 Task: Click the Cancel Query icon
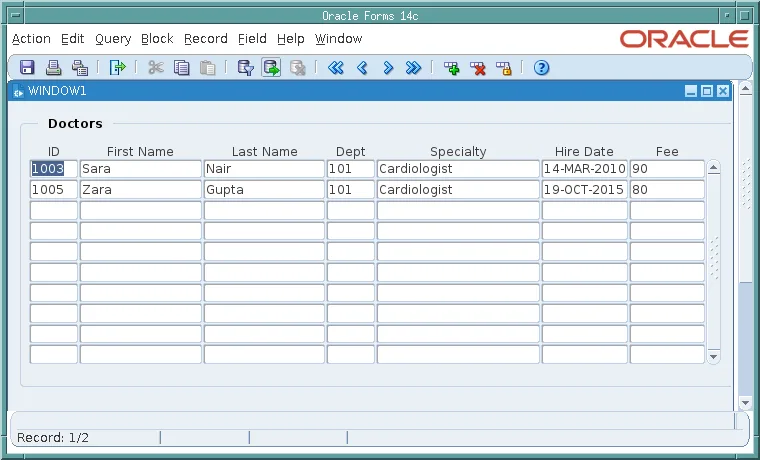pyautogui.click(x=298, y=67)
